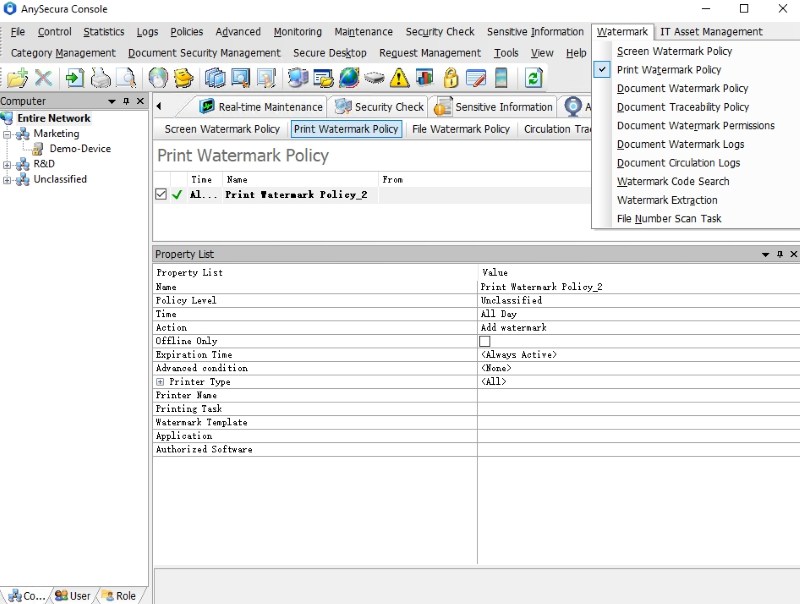The height and width of the screenshot is (604, 800).
Task: Click the padlock icon in toolbar
Action: click(450, 78)
